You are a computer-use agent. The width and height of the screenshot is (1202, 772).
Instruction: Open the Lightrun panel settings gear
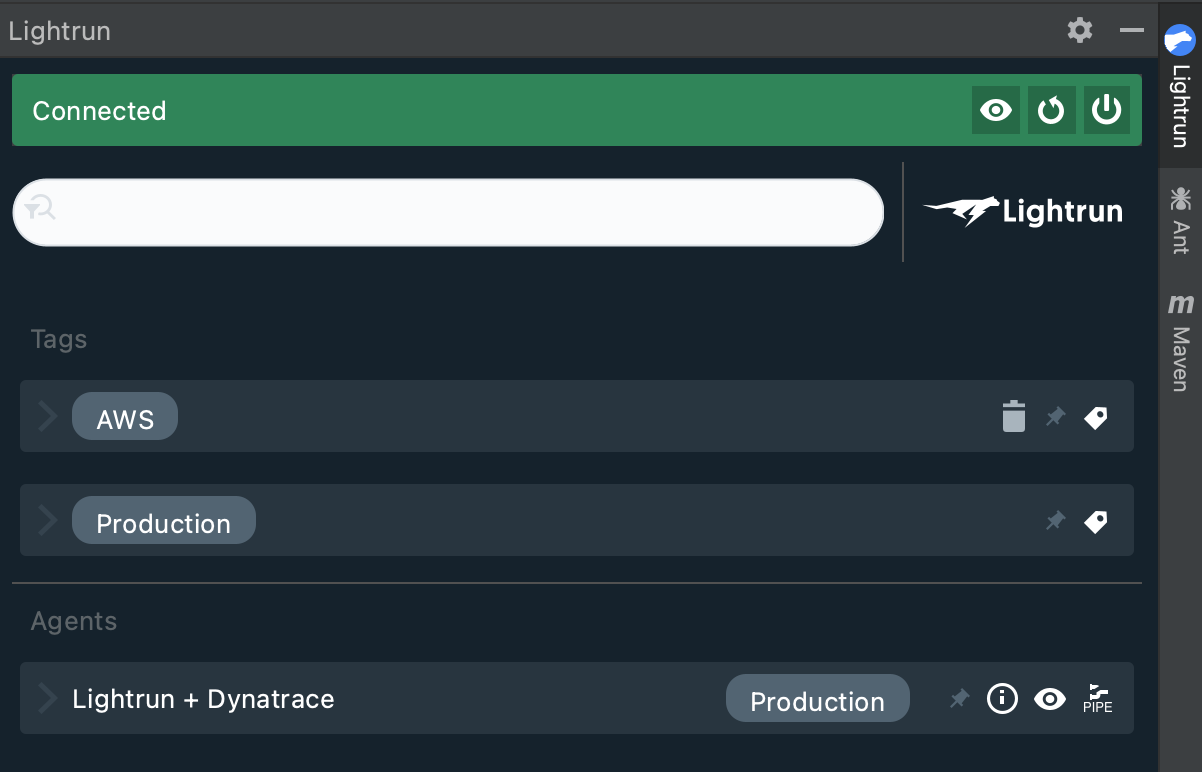[x=1079, y=30]
